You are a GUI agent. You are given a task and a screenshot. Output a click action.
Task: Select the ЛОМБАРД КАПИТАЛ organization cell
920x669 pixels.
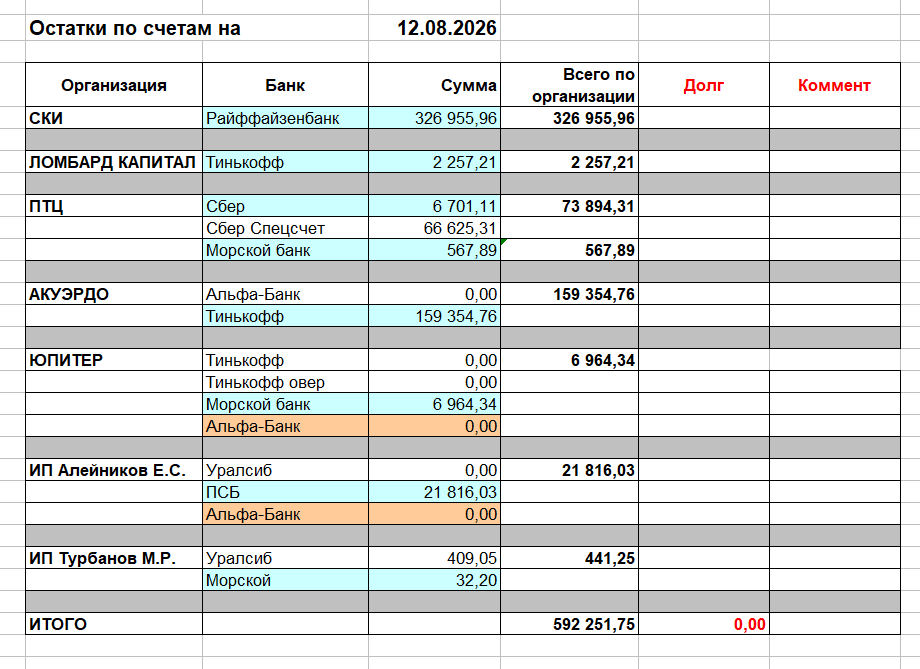point(114,162)
